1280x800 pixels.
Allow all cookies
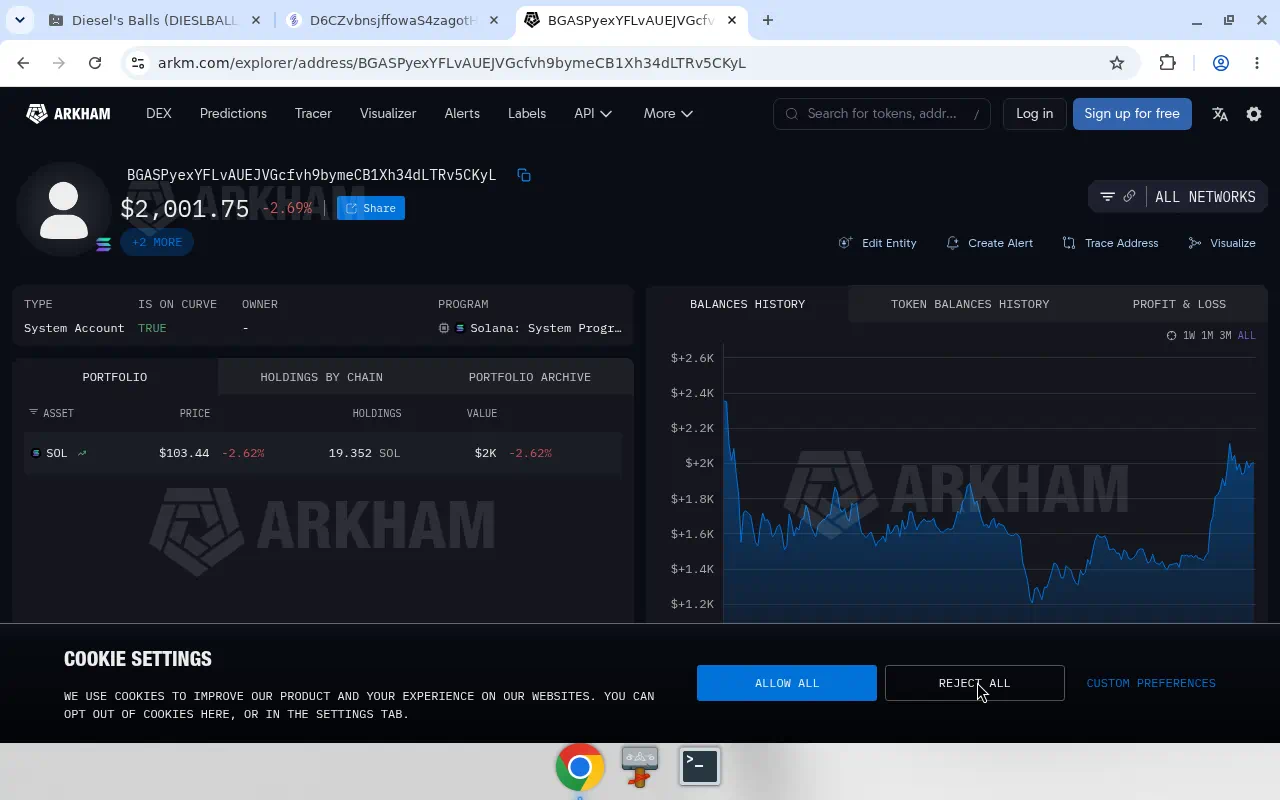pyautogui.click(x=787, y=683)
